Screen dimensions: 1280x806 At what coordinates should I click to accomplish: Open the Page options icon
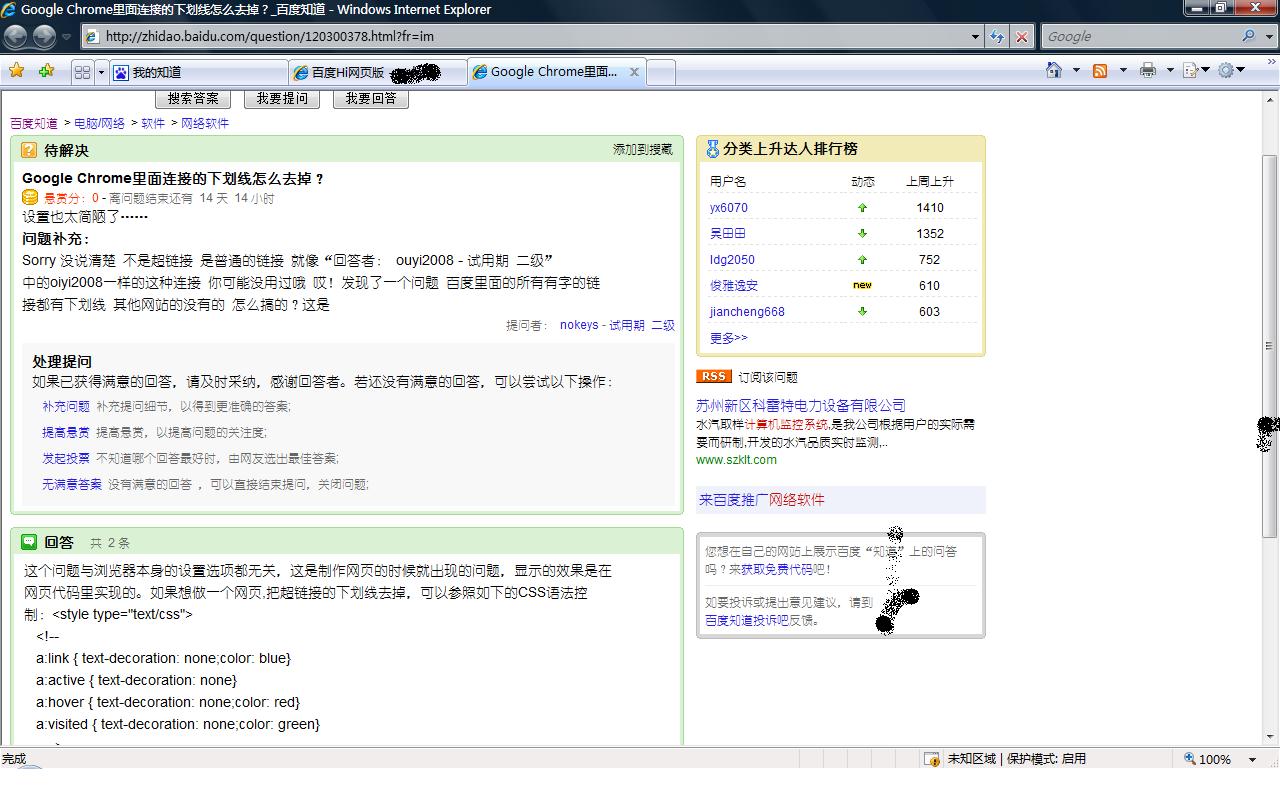point(1191,71)
